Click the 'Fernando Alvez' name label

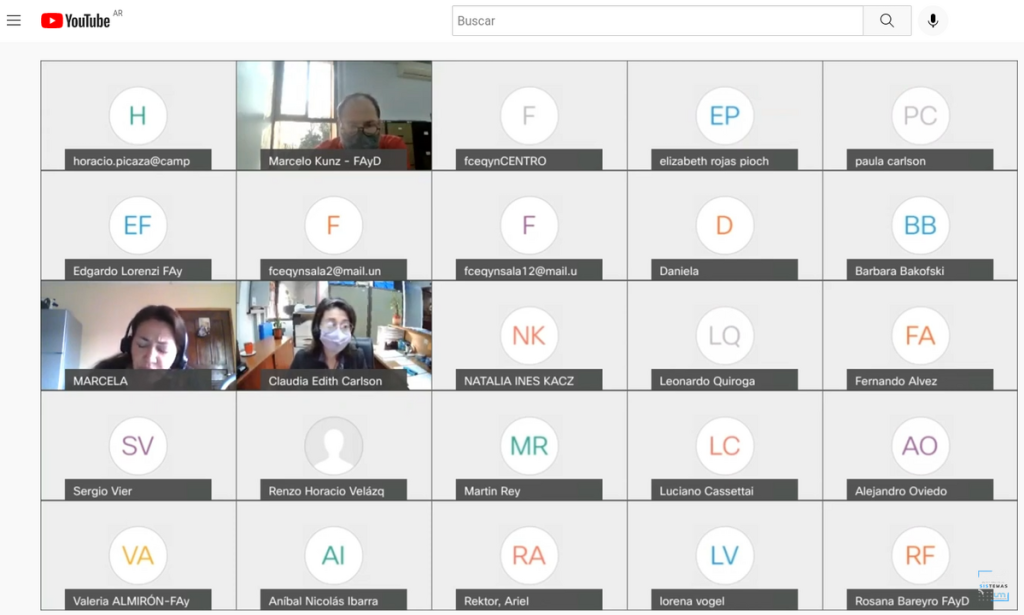(x=896, y=381)
